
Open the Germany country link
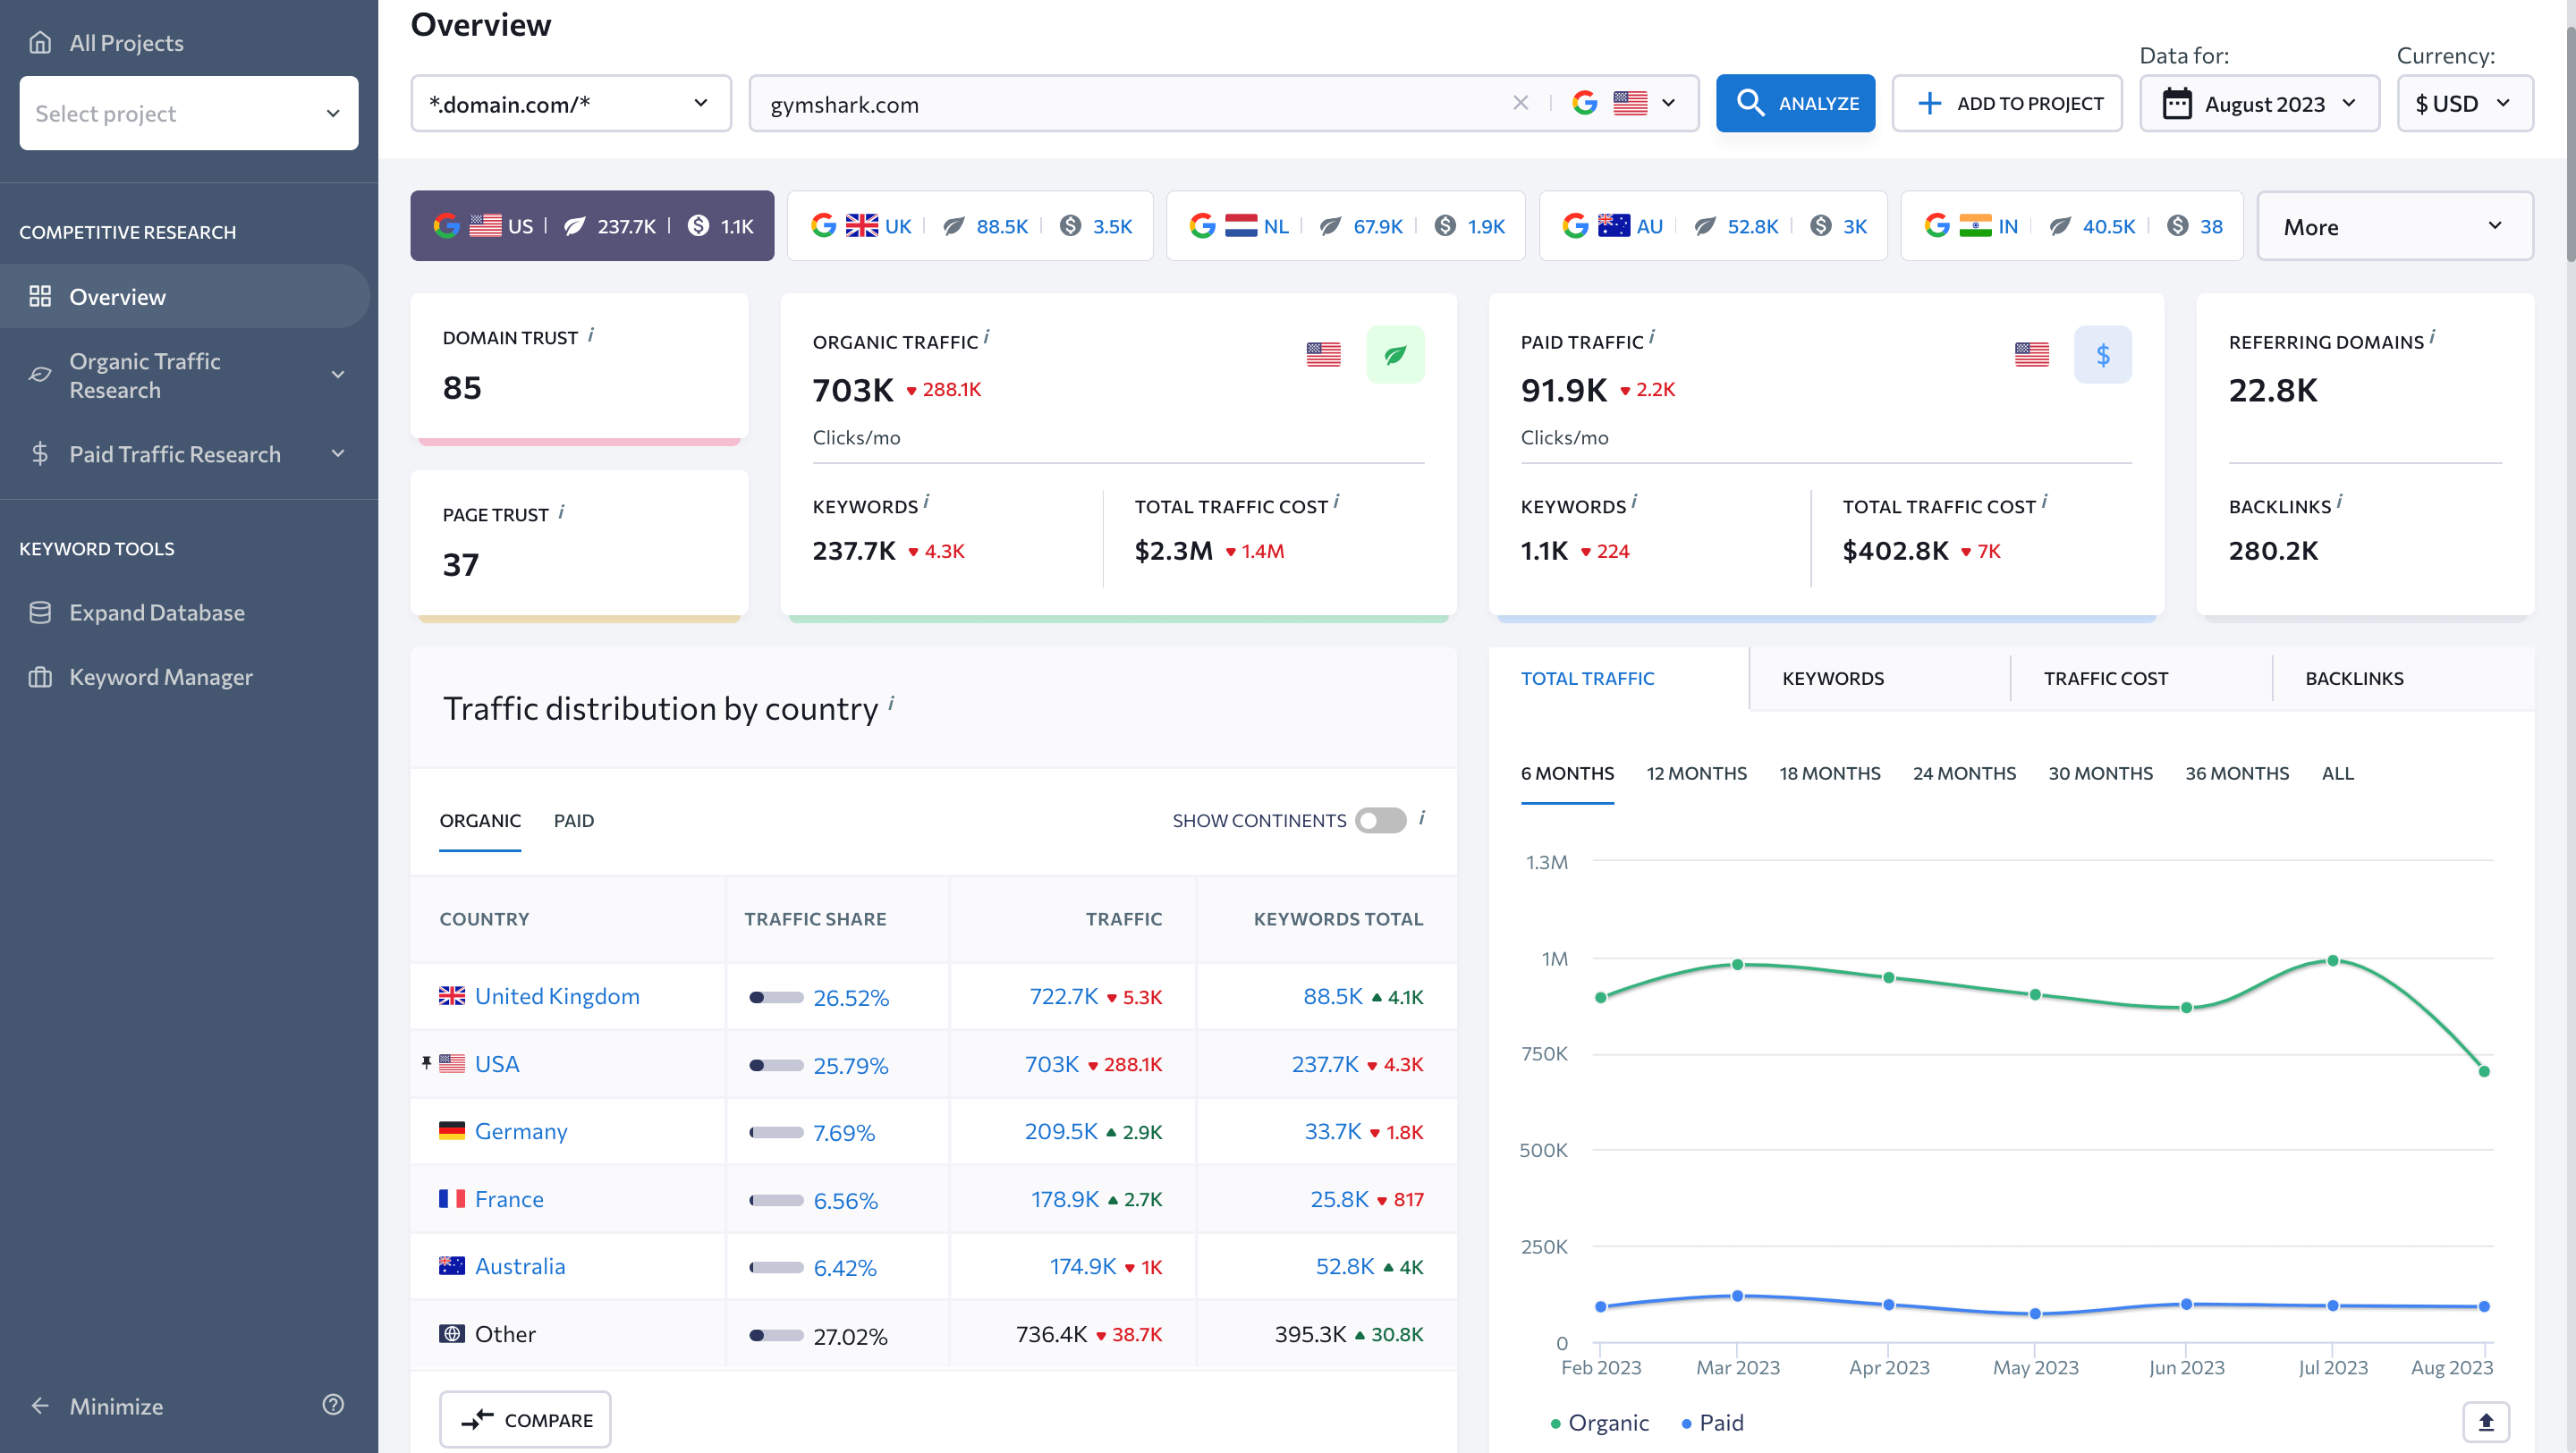tap(520, 1131)
